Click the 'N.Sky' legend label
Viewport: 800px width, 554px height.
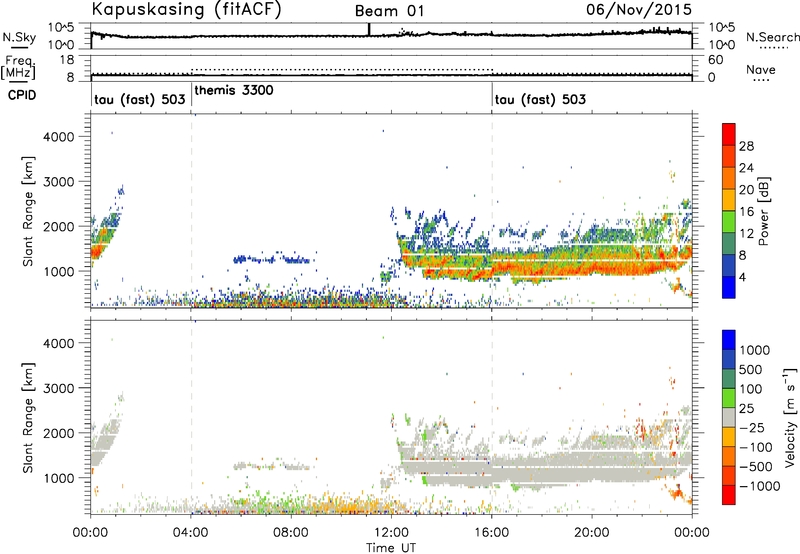click(x=19, y=37)
